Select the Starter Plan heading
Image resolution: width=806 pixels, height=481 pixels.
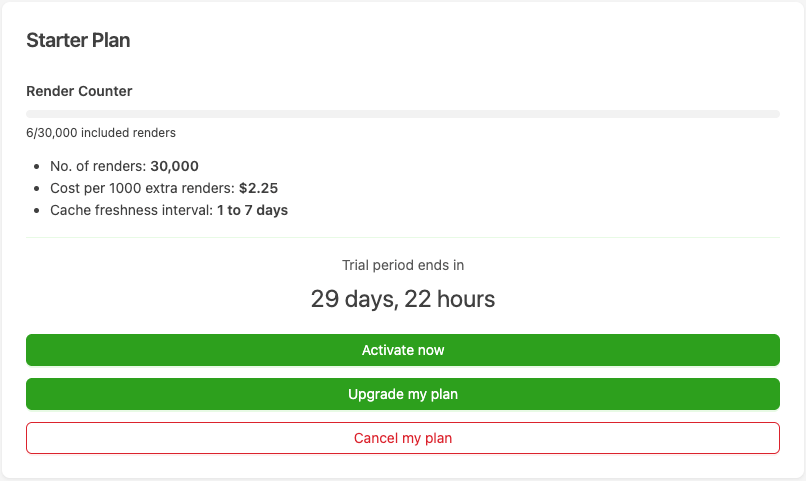[78, 40]
